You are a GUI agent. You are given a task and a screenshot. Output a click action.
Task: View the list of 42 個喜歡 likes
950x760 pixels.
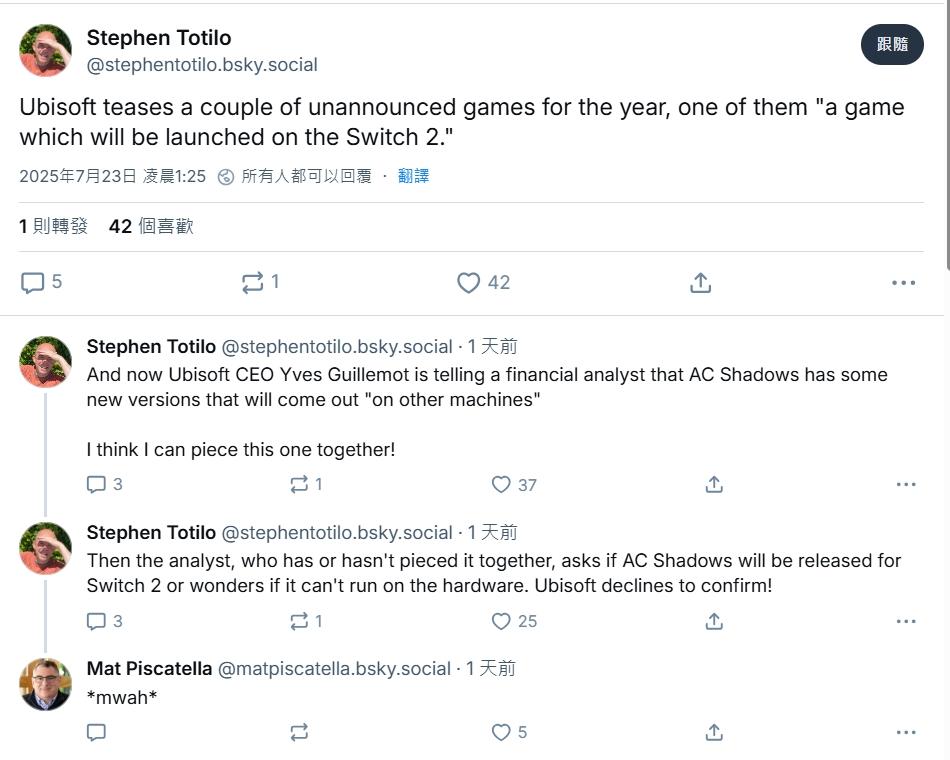pyautogui.click(x=151, y=226)
